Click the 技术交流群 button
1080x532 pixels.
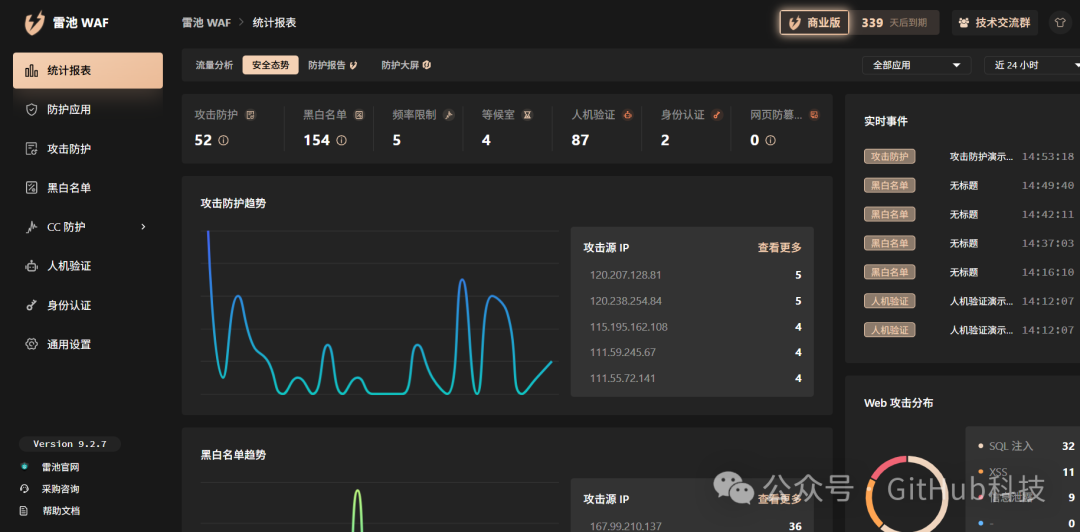tap(995, 23)
